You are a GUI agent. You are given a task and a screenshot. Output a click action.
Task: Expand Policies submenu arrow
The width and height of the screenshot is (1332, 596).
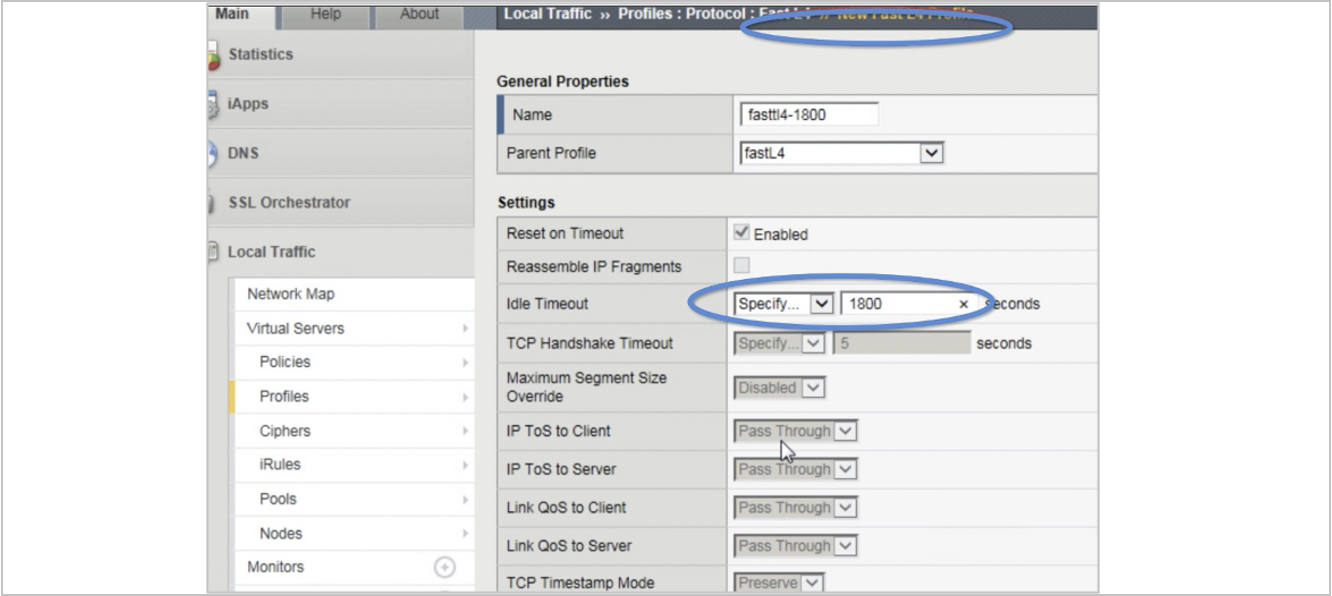465,362
